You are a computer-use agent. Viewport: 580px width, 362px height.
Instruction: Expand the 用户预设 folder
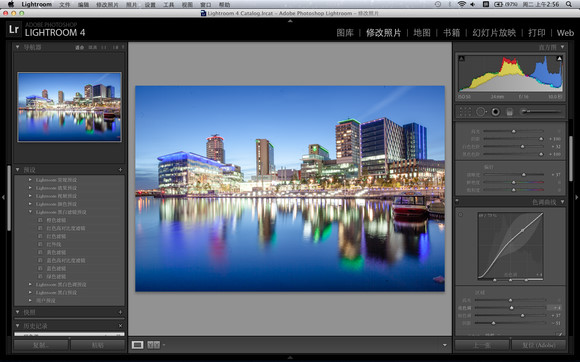point(30,301)
